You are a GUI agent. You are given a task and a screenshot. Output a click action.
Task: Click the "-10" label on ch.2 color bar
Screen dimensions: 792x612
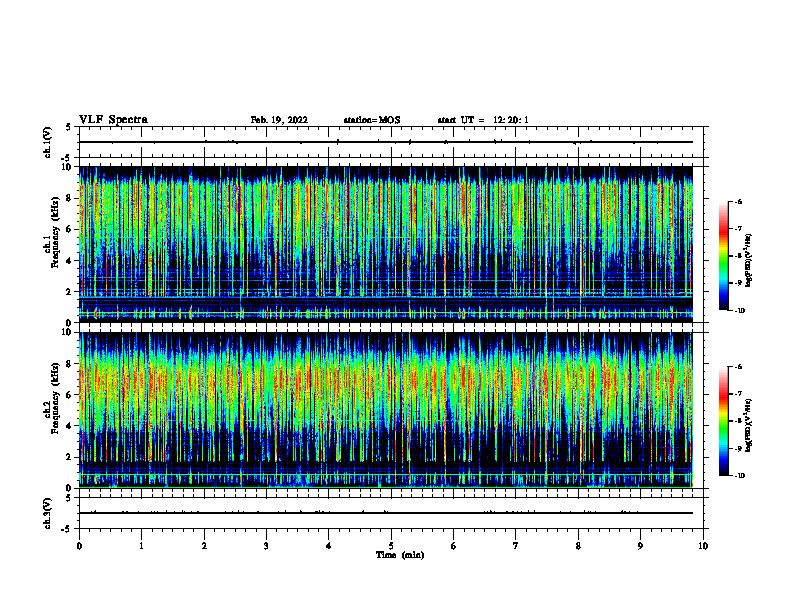(x=739, y=476)
